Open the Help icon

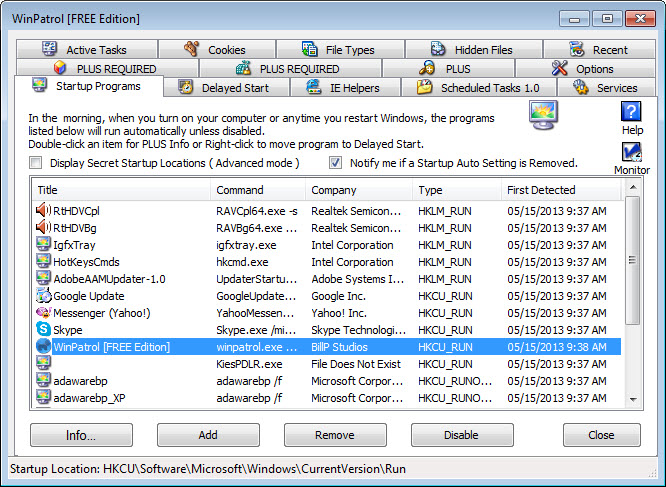tap(631, 112)
